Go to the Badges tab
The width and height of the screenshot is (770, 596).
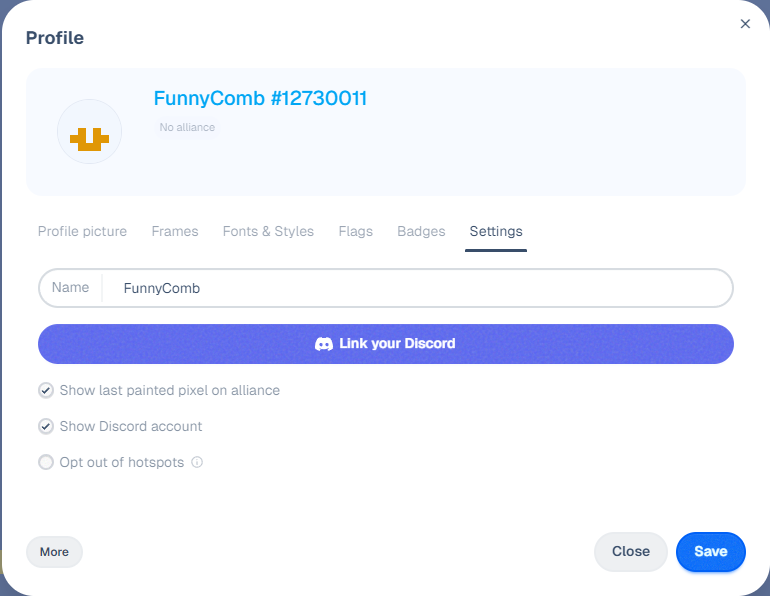coord(421,231)
